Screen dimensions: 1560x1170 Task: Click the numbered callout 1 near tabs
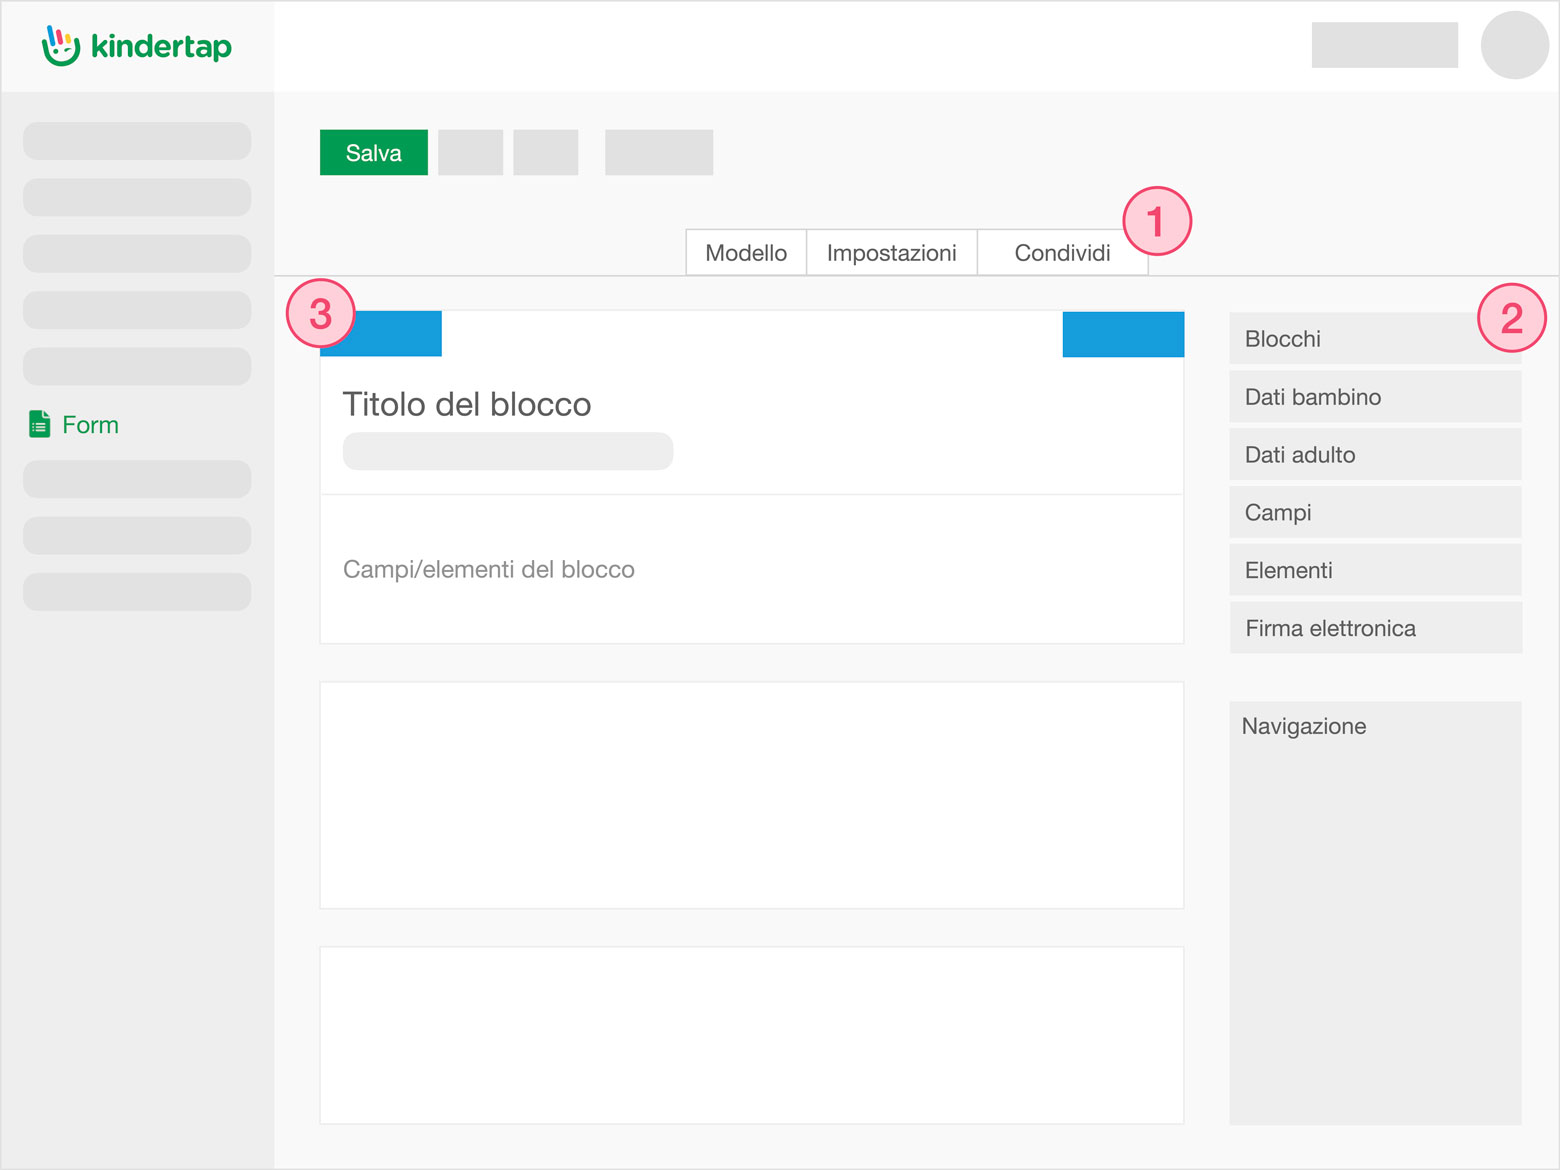[x=1157, y=220]
